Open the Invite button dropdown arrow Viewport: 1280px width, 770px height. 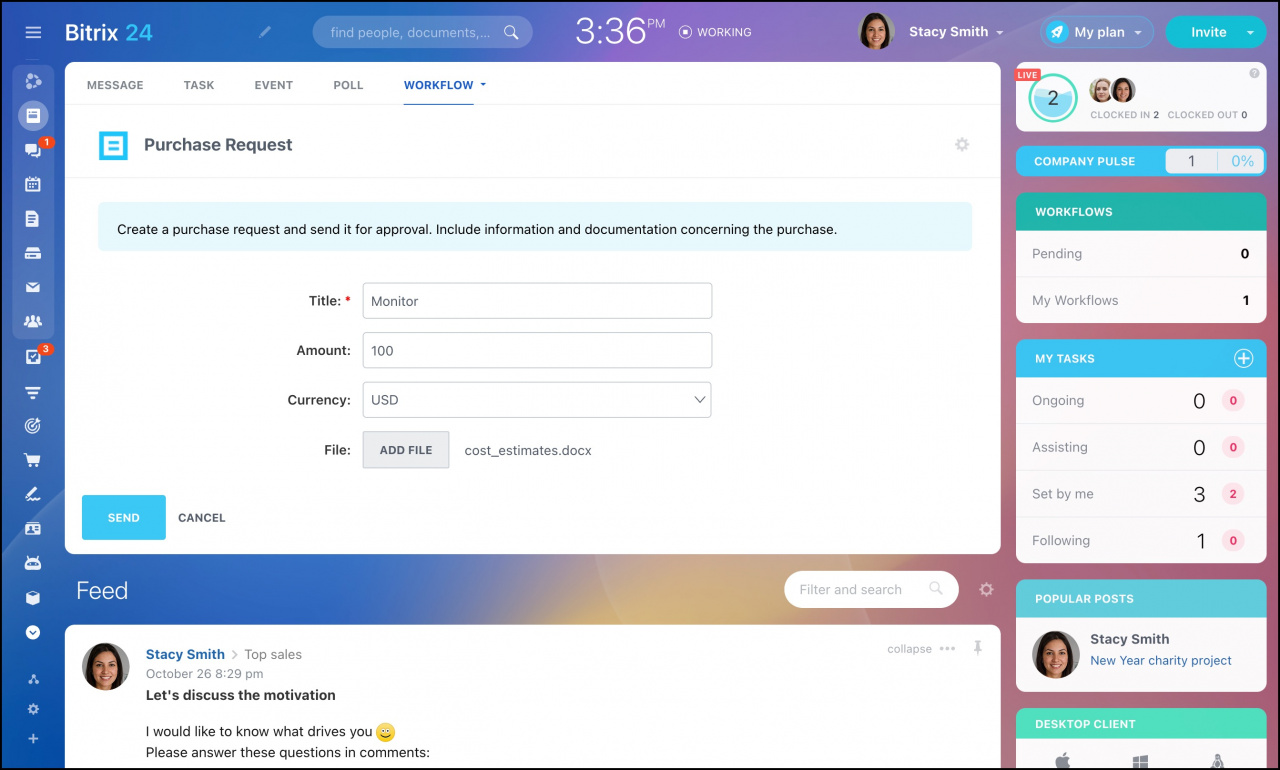1250,32
